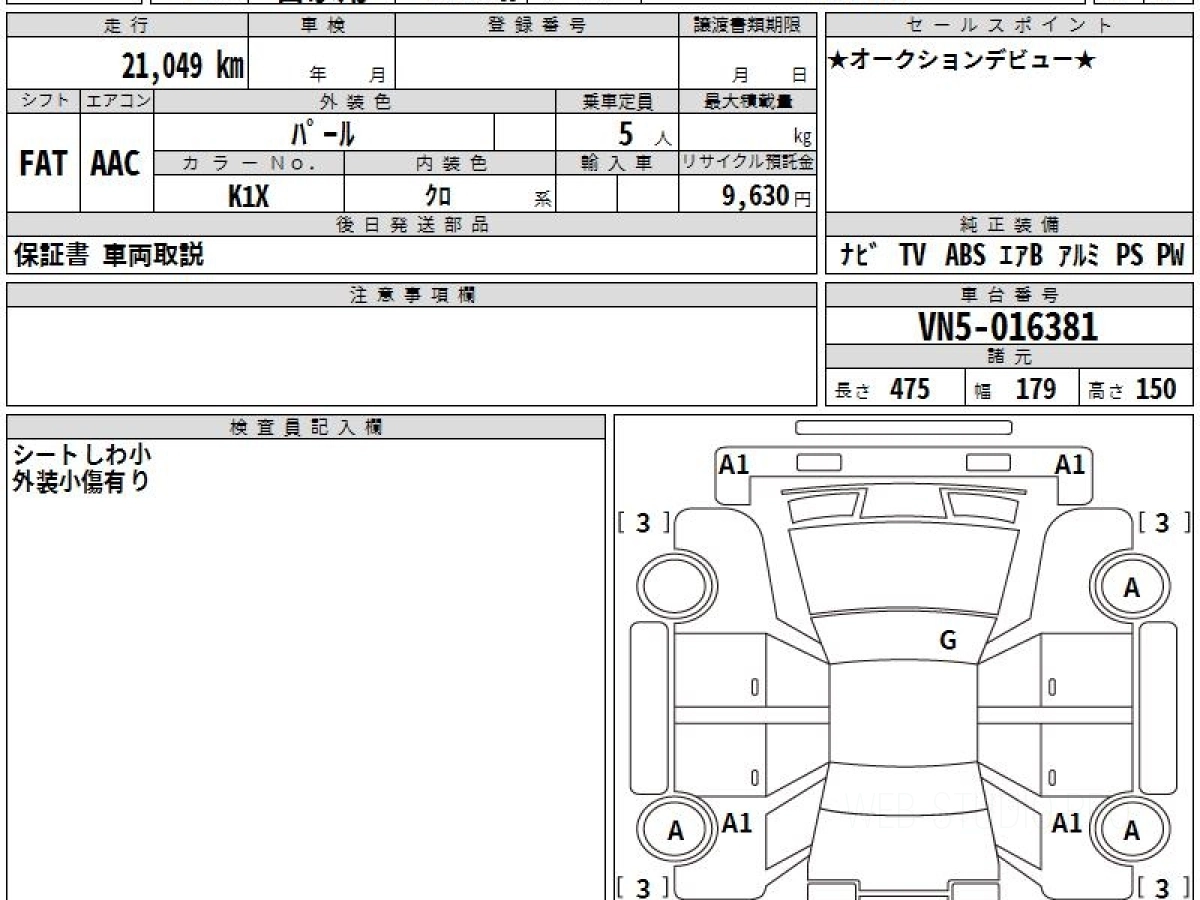Select the PS equipment label
This screenshot has height=900, width=1200.
(x=1129, y=255)
